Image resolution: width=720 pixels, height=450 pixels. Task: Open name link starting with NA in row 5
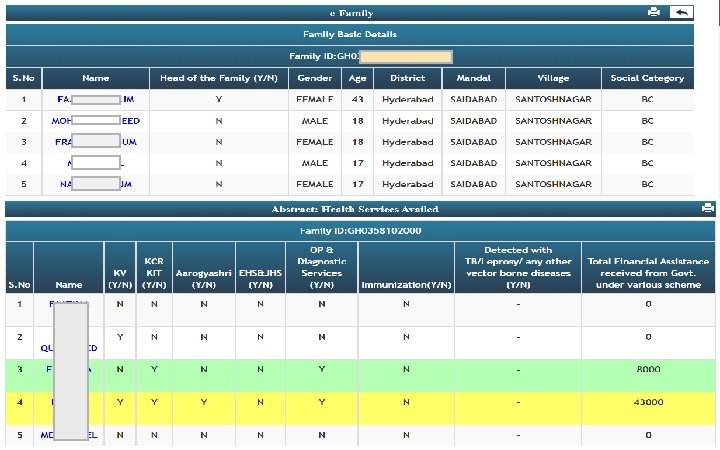pyautogui.click(x=96, y=184)
